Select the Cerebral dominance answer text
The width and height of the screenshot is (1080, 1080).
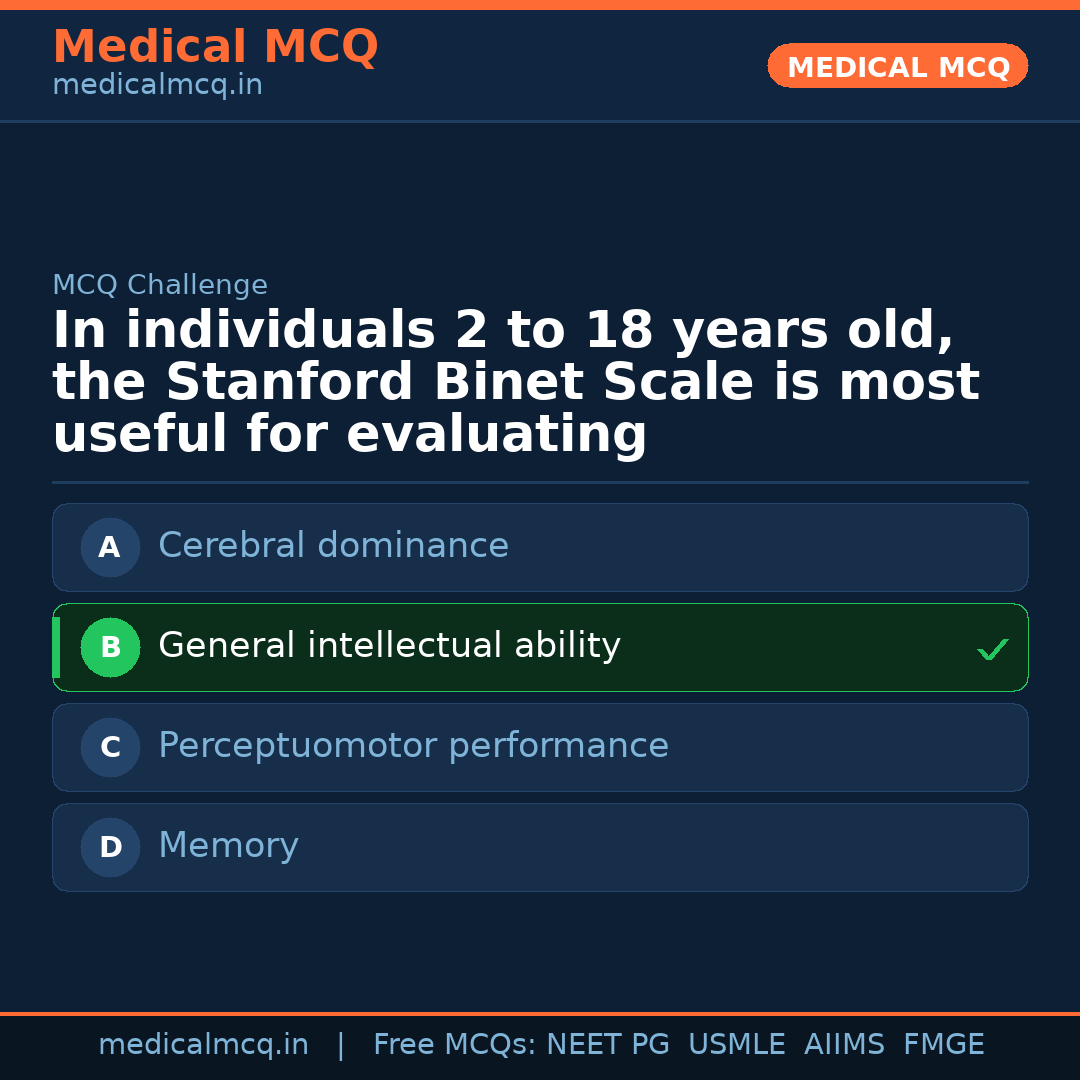tap(333, 546)
